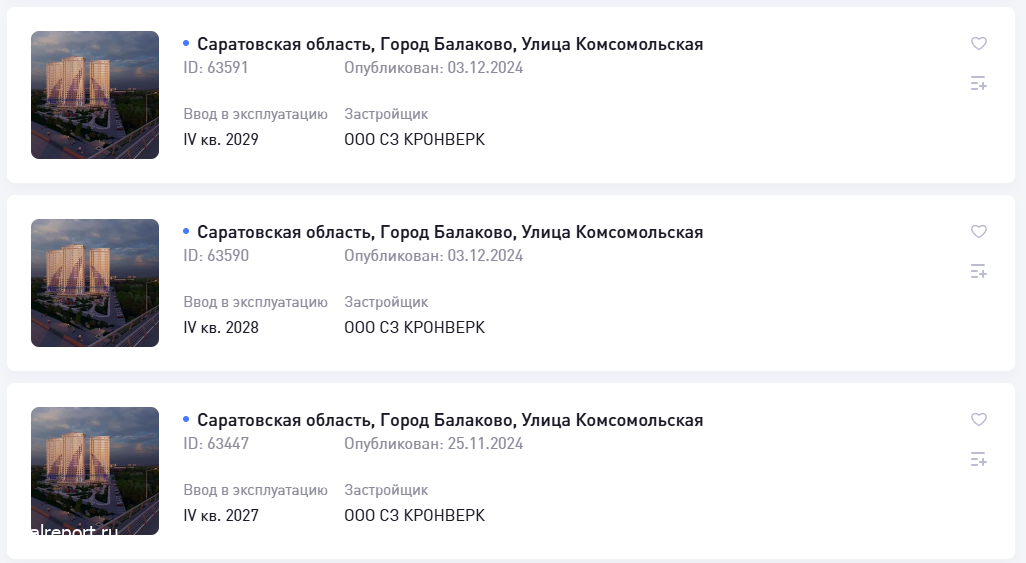Click the publication date 25.11.2024
This screenshot has height=563, width=1026.
485,444
